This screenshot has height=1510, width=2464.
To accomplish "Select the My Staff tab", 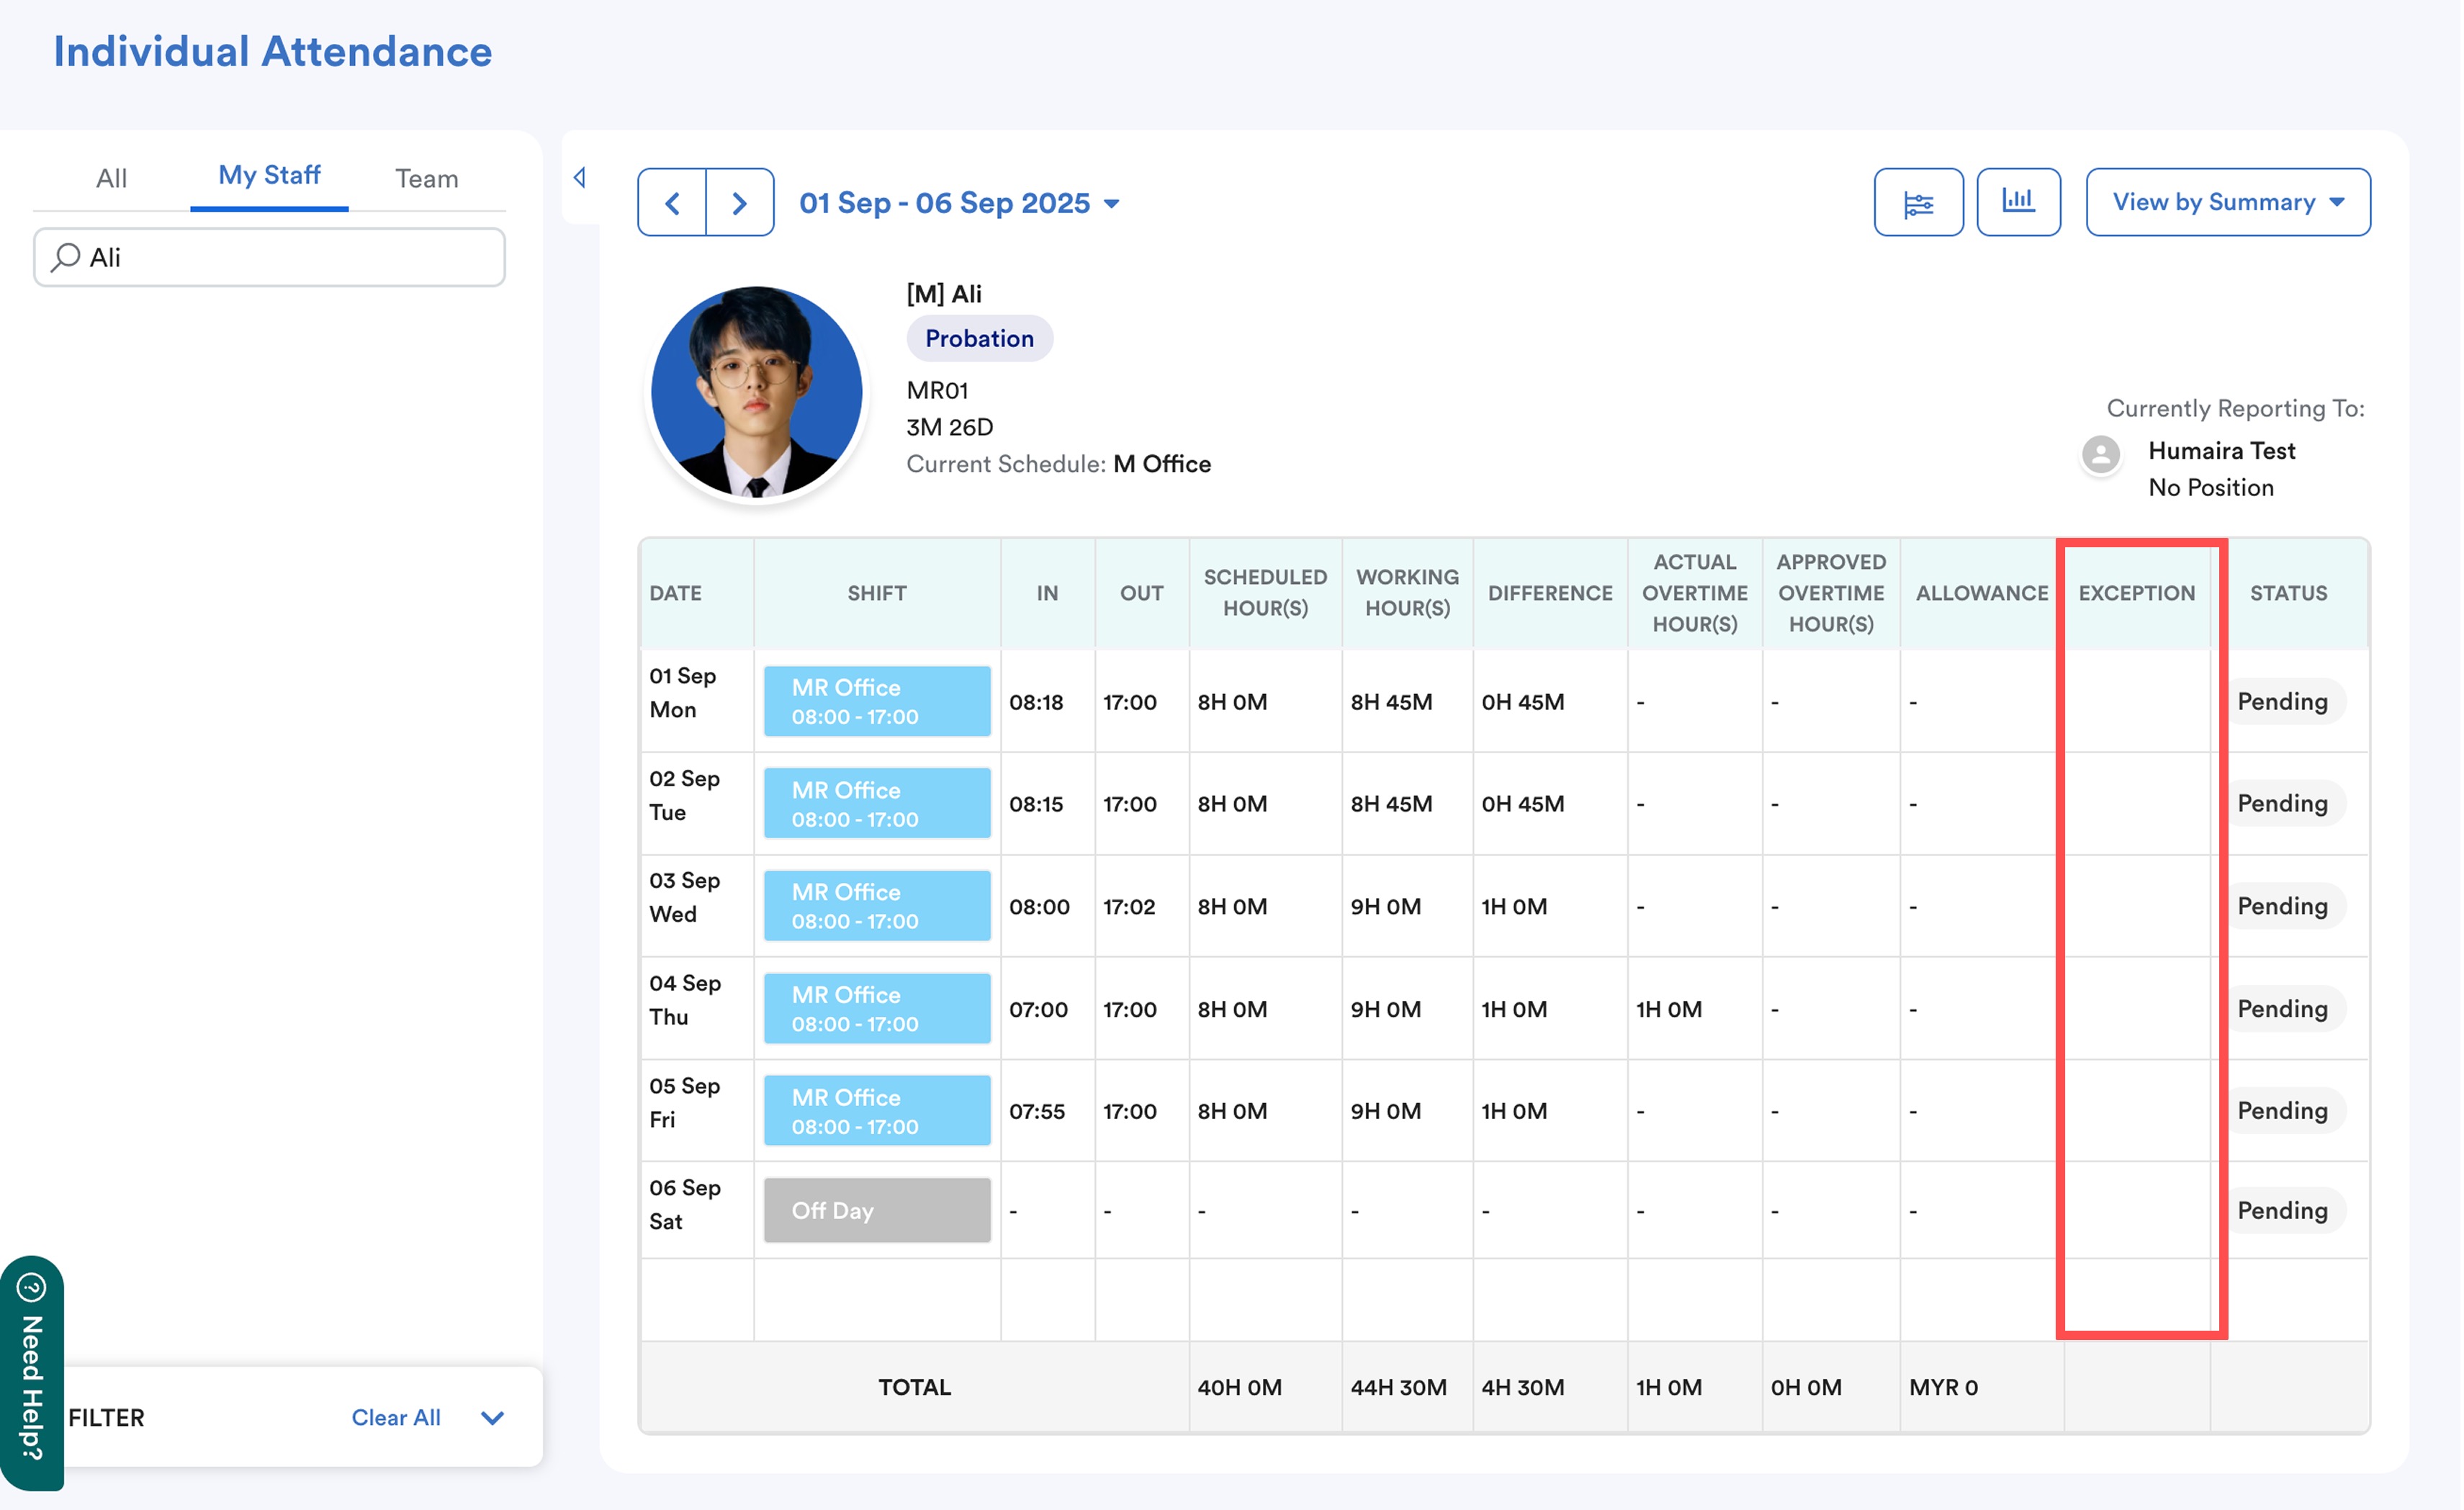I will (x=269, y=175).
